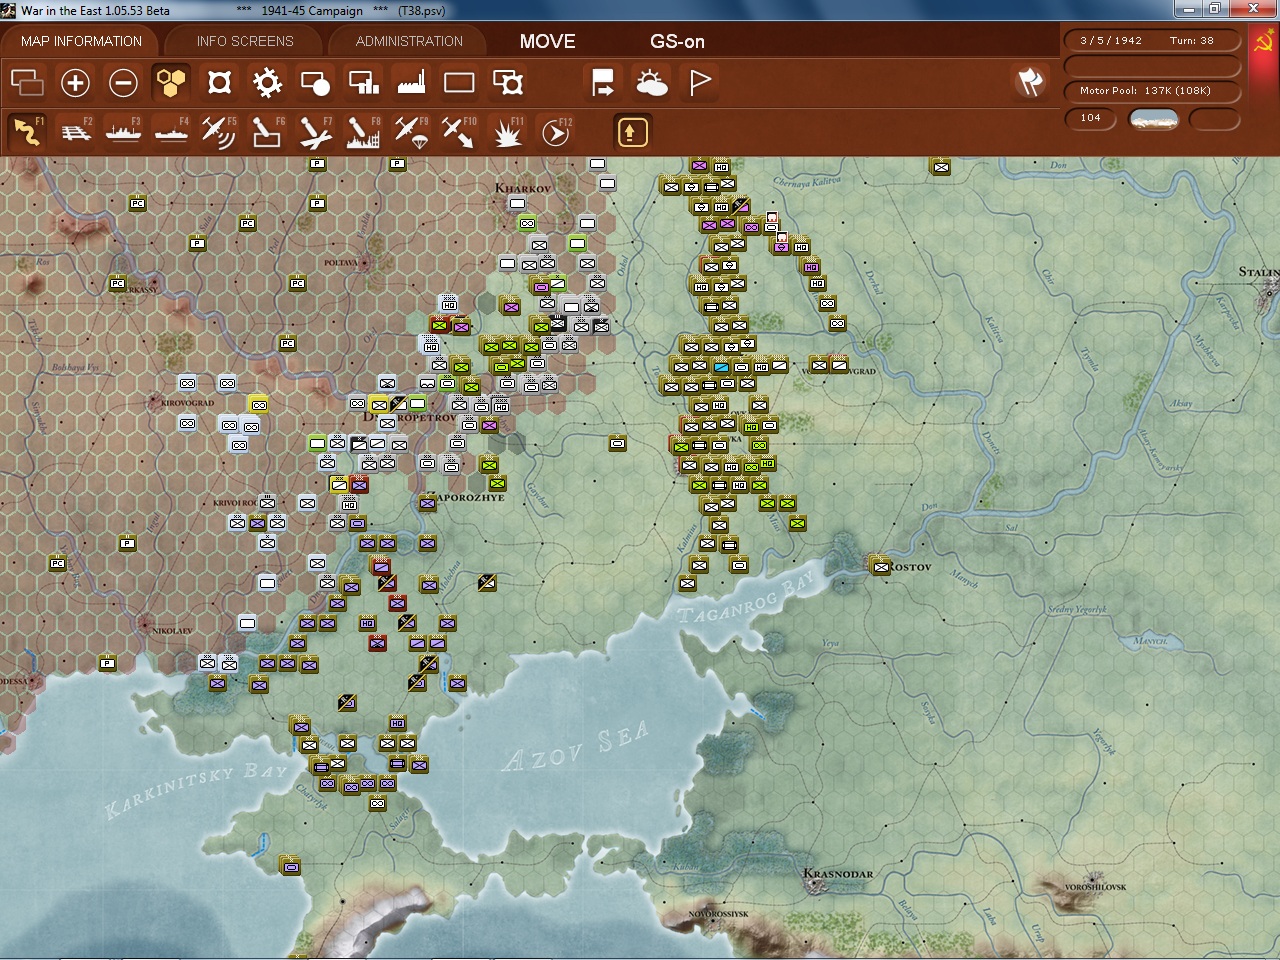Open the Administration tab
1280x960 pixels.
click(409, 41)
